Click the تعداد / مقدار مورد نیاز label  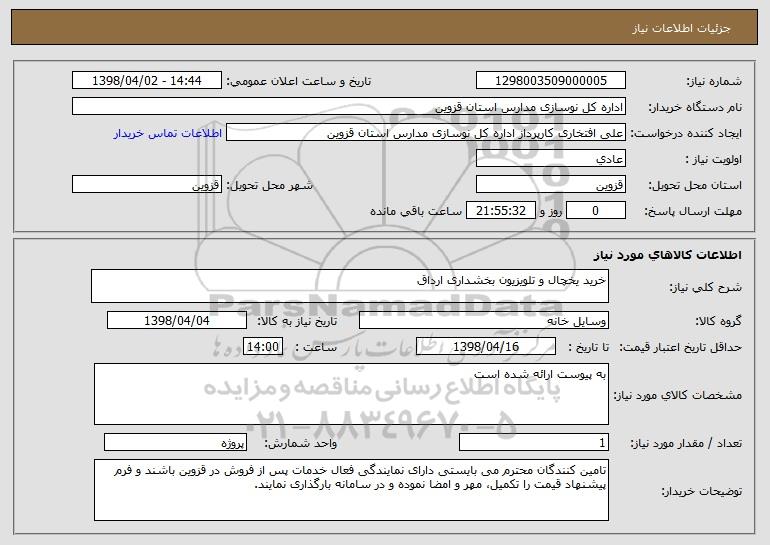[x=686, y=443]
